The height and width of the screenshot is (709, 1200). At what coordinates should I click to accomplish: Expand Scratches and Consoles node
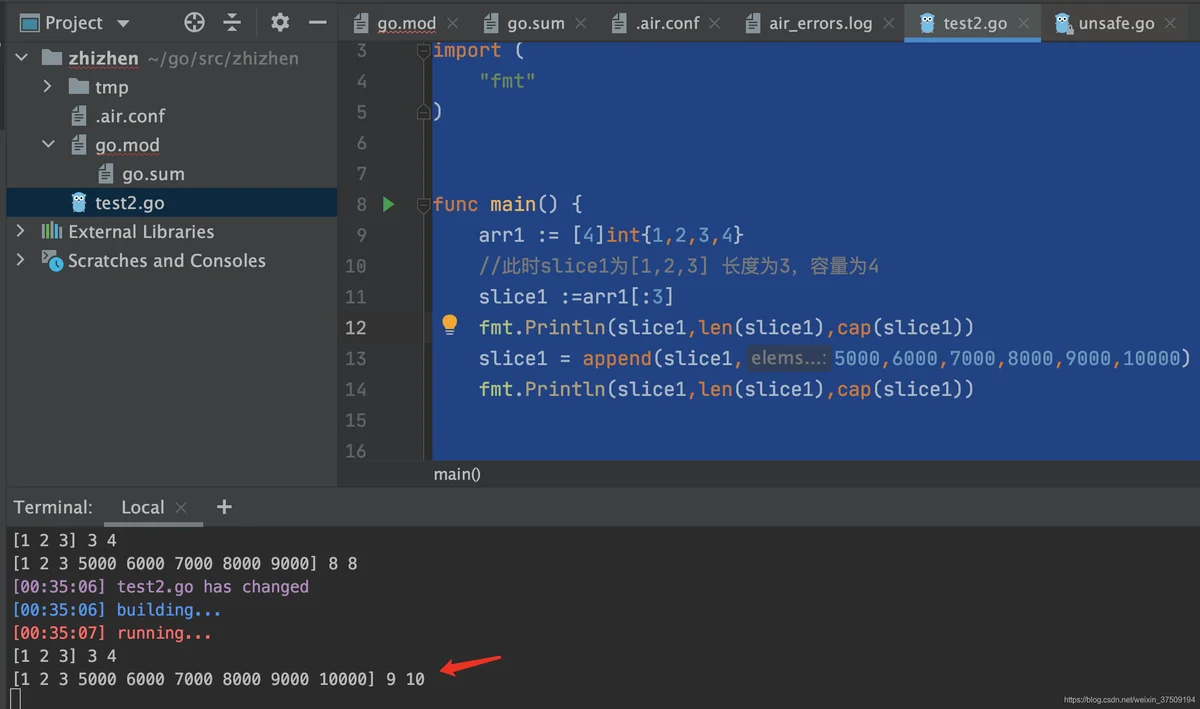click(20, 260)
